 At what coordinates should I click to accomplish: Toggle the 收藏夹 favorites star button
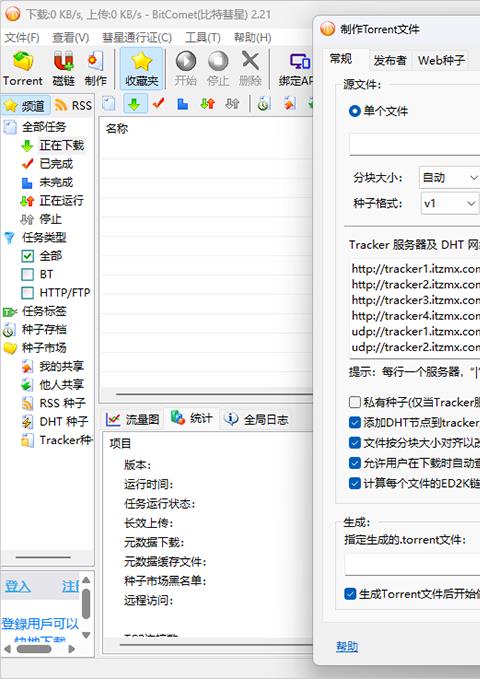[141, 69]
